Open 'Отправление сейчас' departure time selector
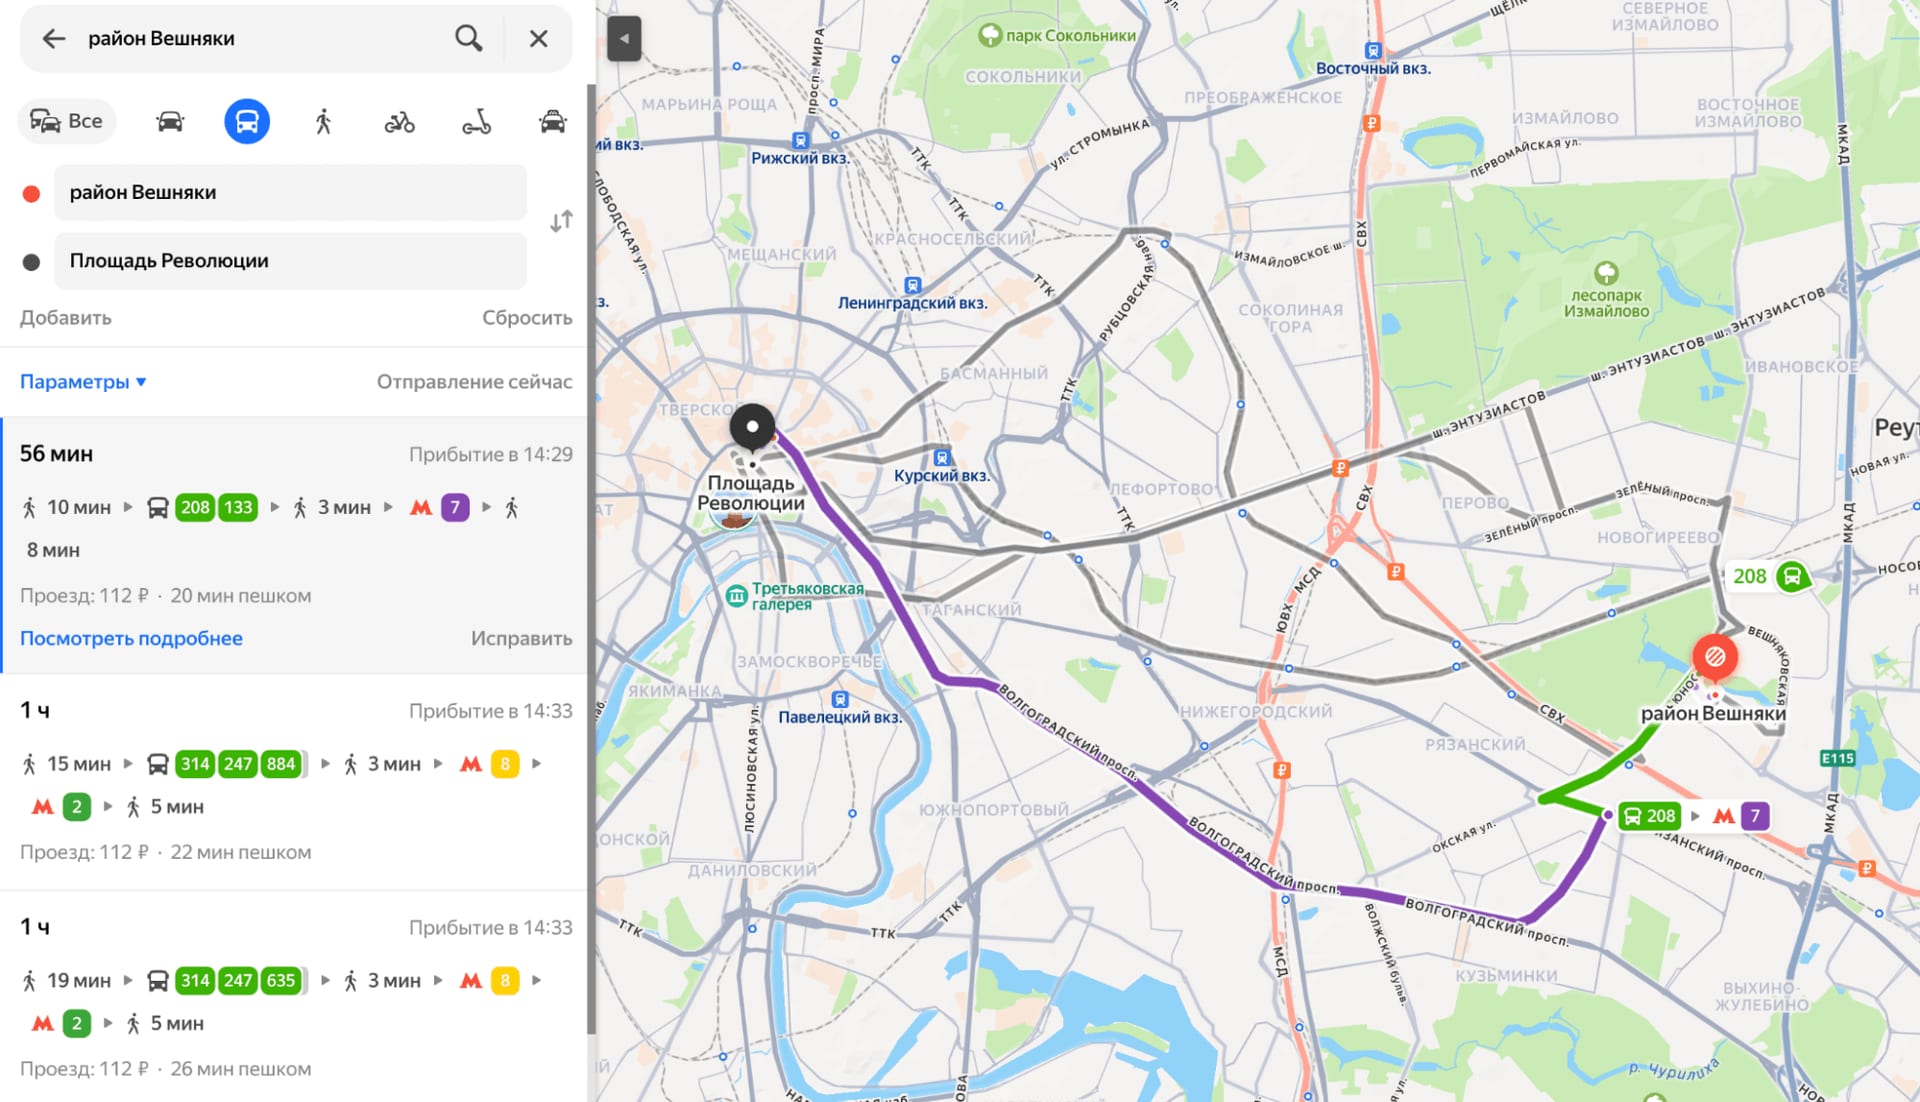This screenshot has width=1920, height=1102. coord(474,382)
